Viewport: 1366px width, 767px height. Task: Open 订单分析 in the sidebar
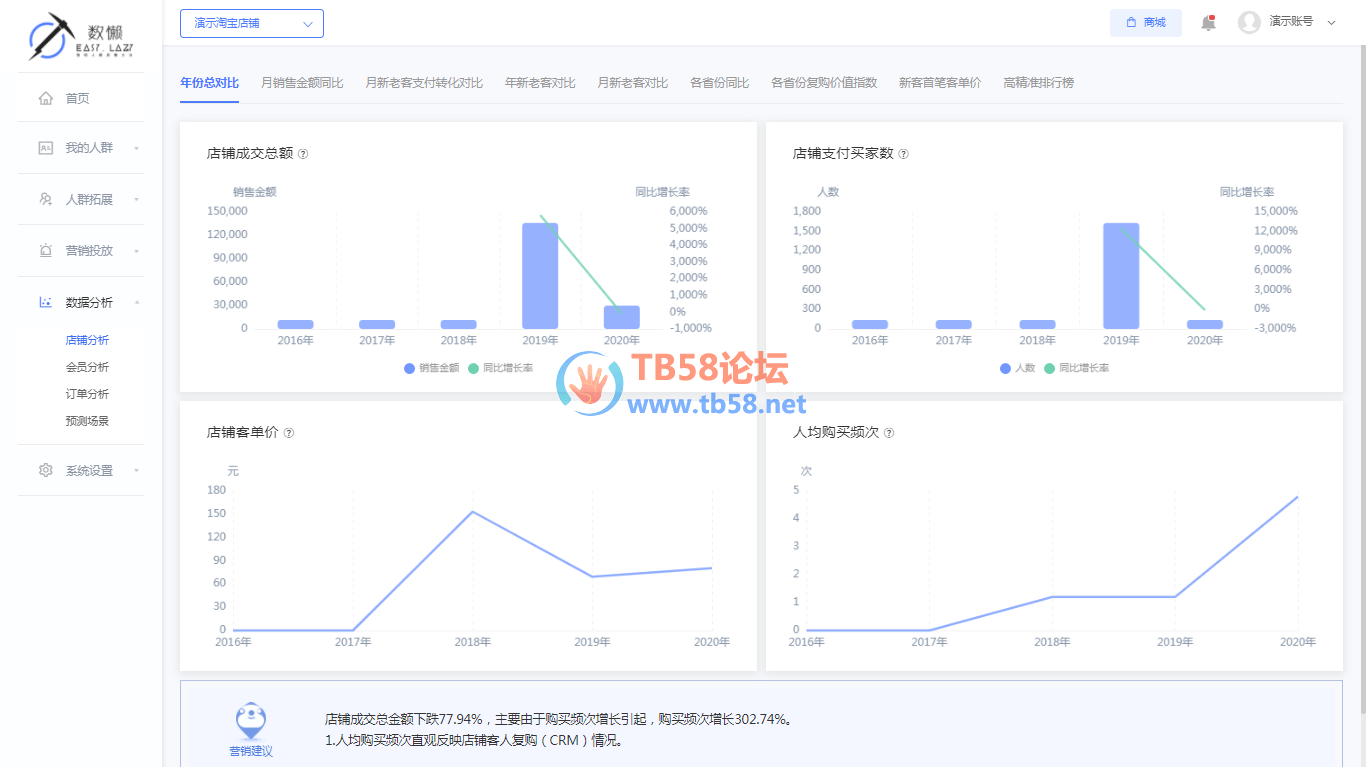pos(87,394)
